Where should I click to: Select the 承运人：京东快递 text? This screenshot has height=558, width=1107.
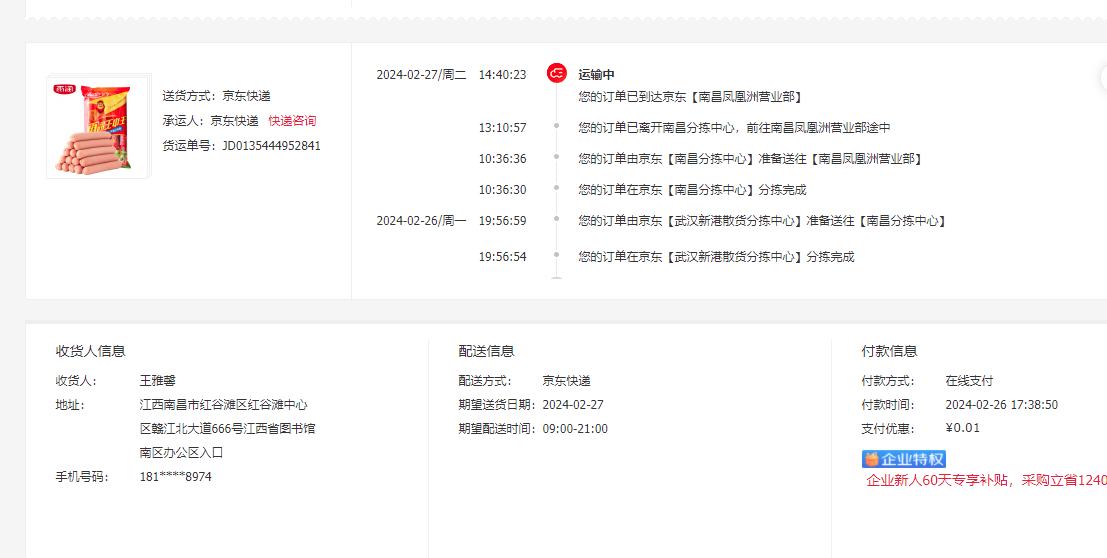(x=210, y=121)
